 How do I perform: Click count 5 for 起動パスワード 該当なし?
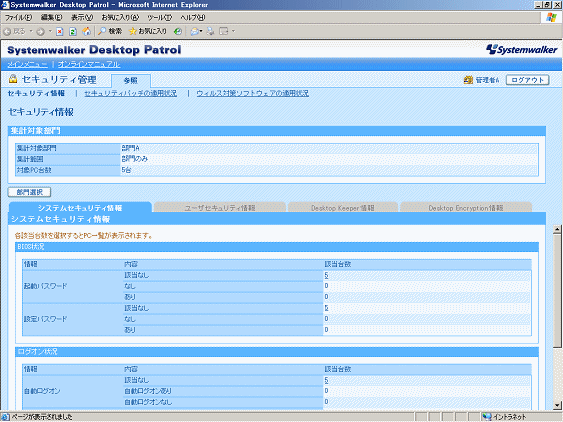click(x=326, y=275)
